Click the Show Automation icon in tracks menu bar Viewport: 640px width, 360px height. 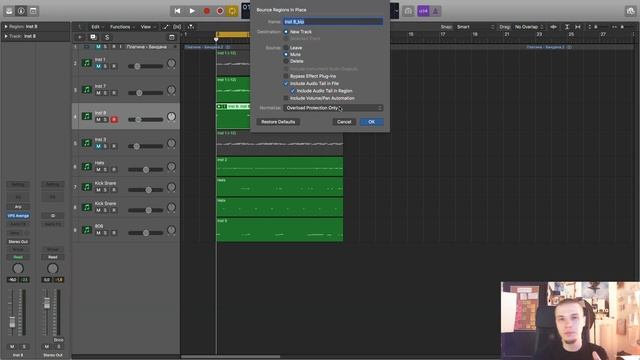click(x=166, y=27)
